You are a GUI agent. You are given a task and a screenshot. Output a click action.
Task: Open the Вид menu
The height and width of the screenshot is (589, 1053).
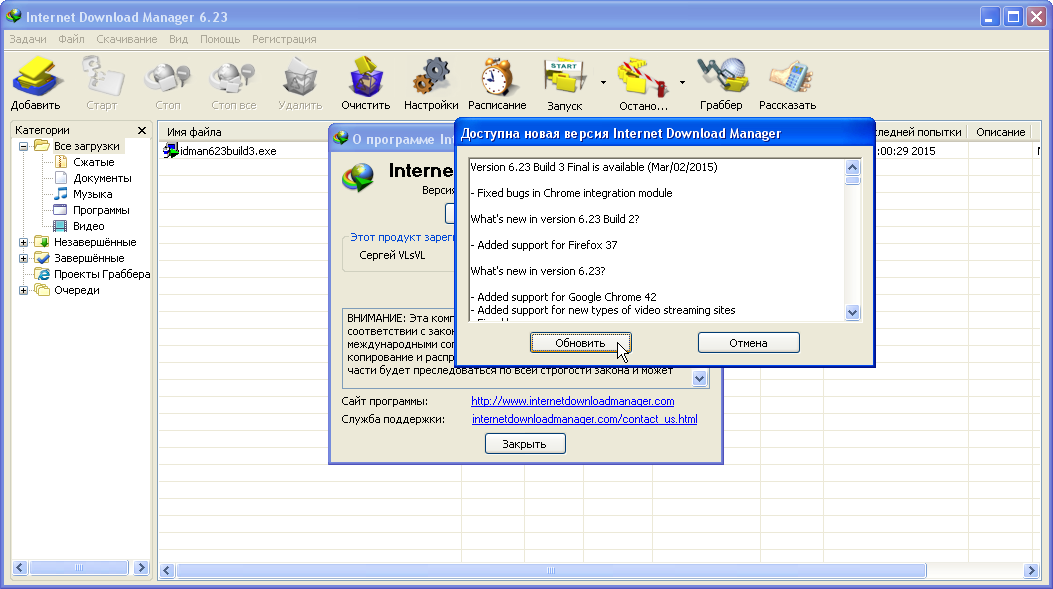coord(179,39)
